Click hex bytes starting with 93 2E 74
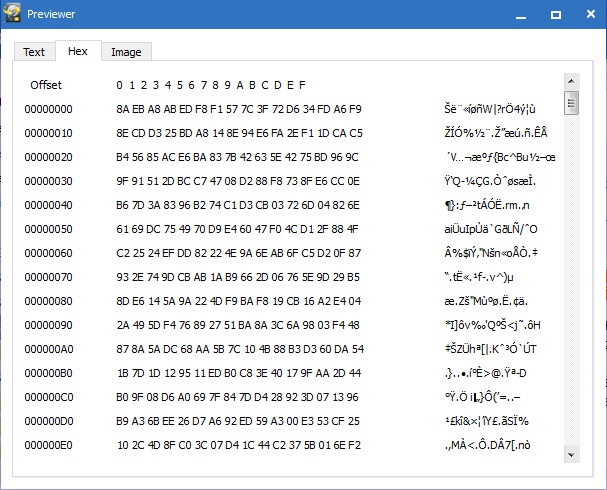Screen dimensions: 607x490 tap(238, 277)
